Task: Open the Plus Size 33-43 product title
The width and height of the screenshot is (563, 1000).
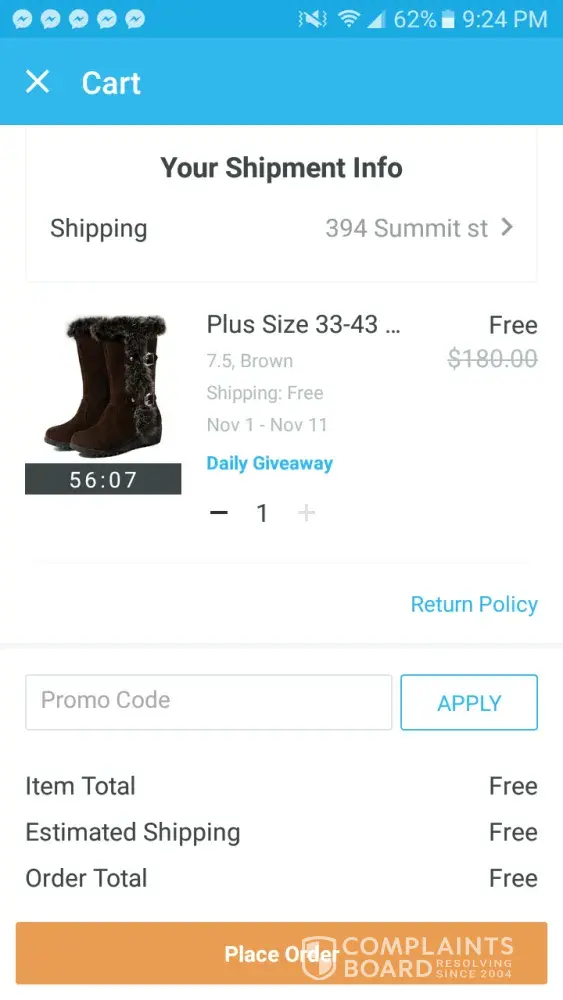Action: click(303, 325)
